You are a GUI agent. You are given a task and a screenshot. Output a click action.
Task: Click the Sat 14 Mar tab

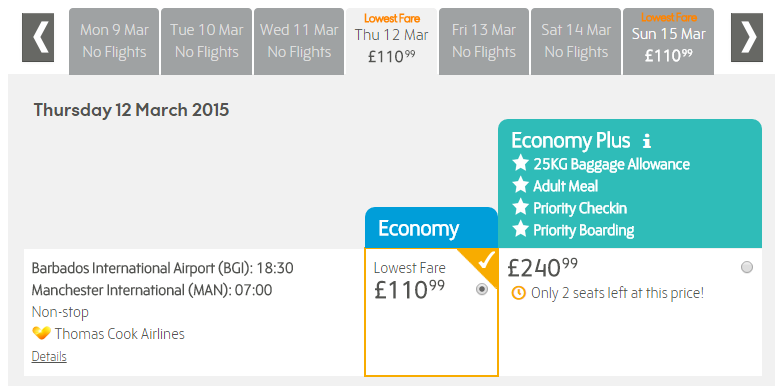point(576,42)
